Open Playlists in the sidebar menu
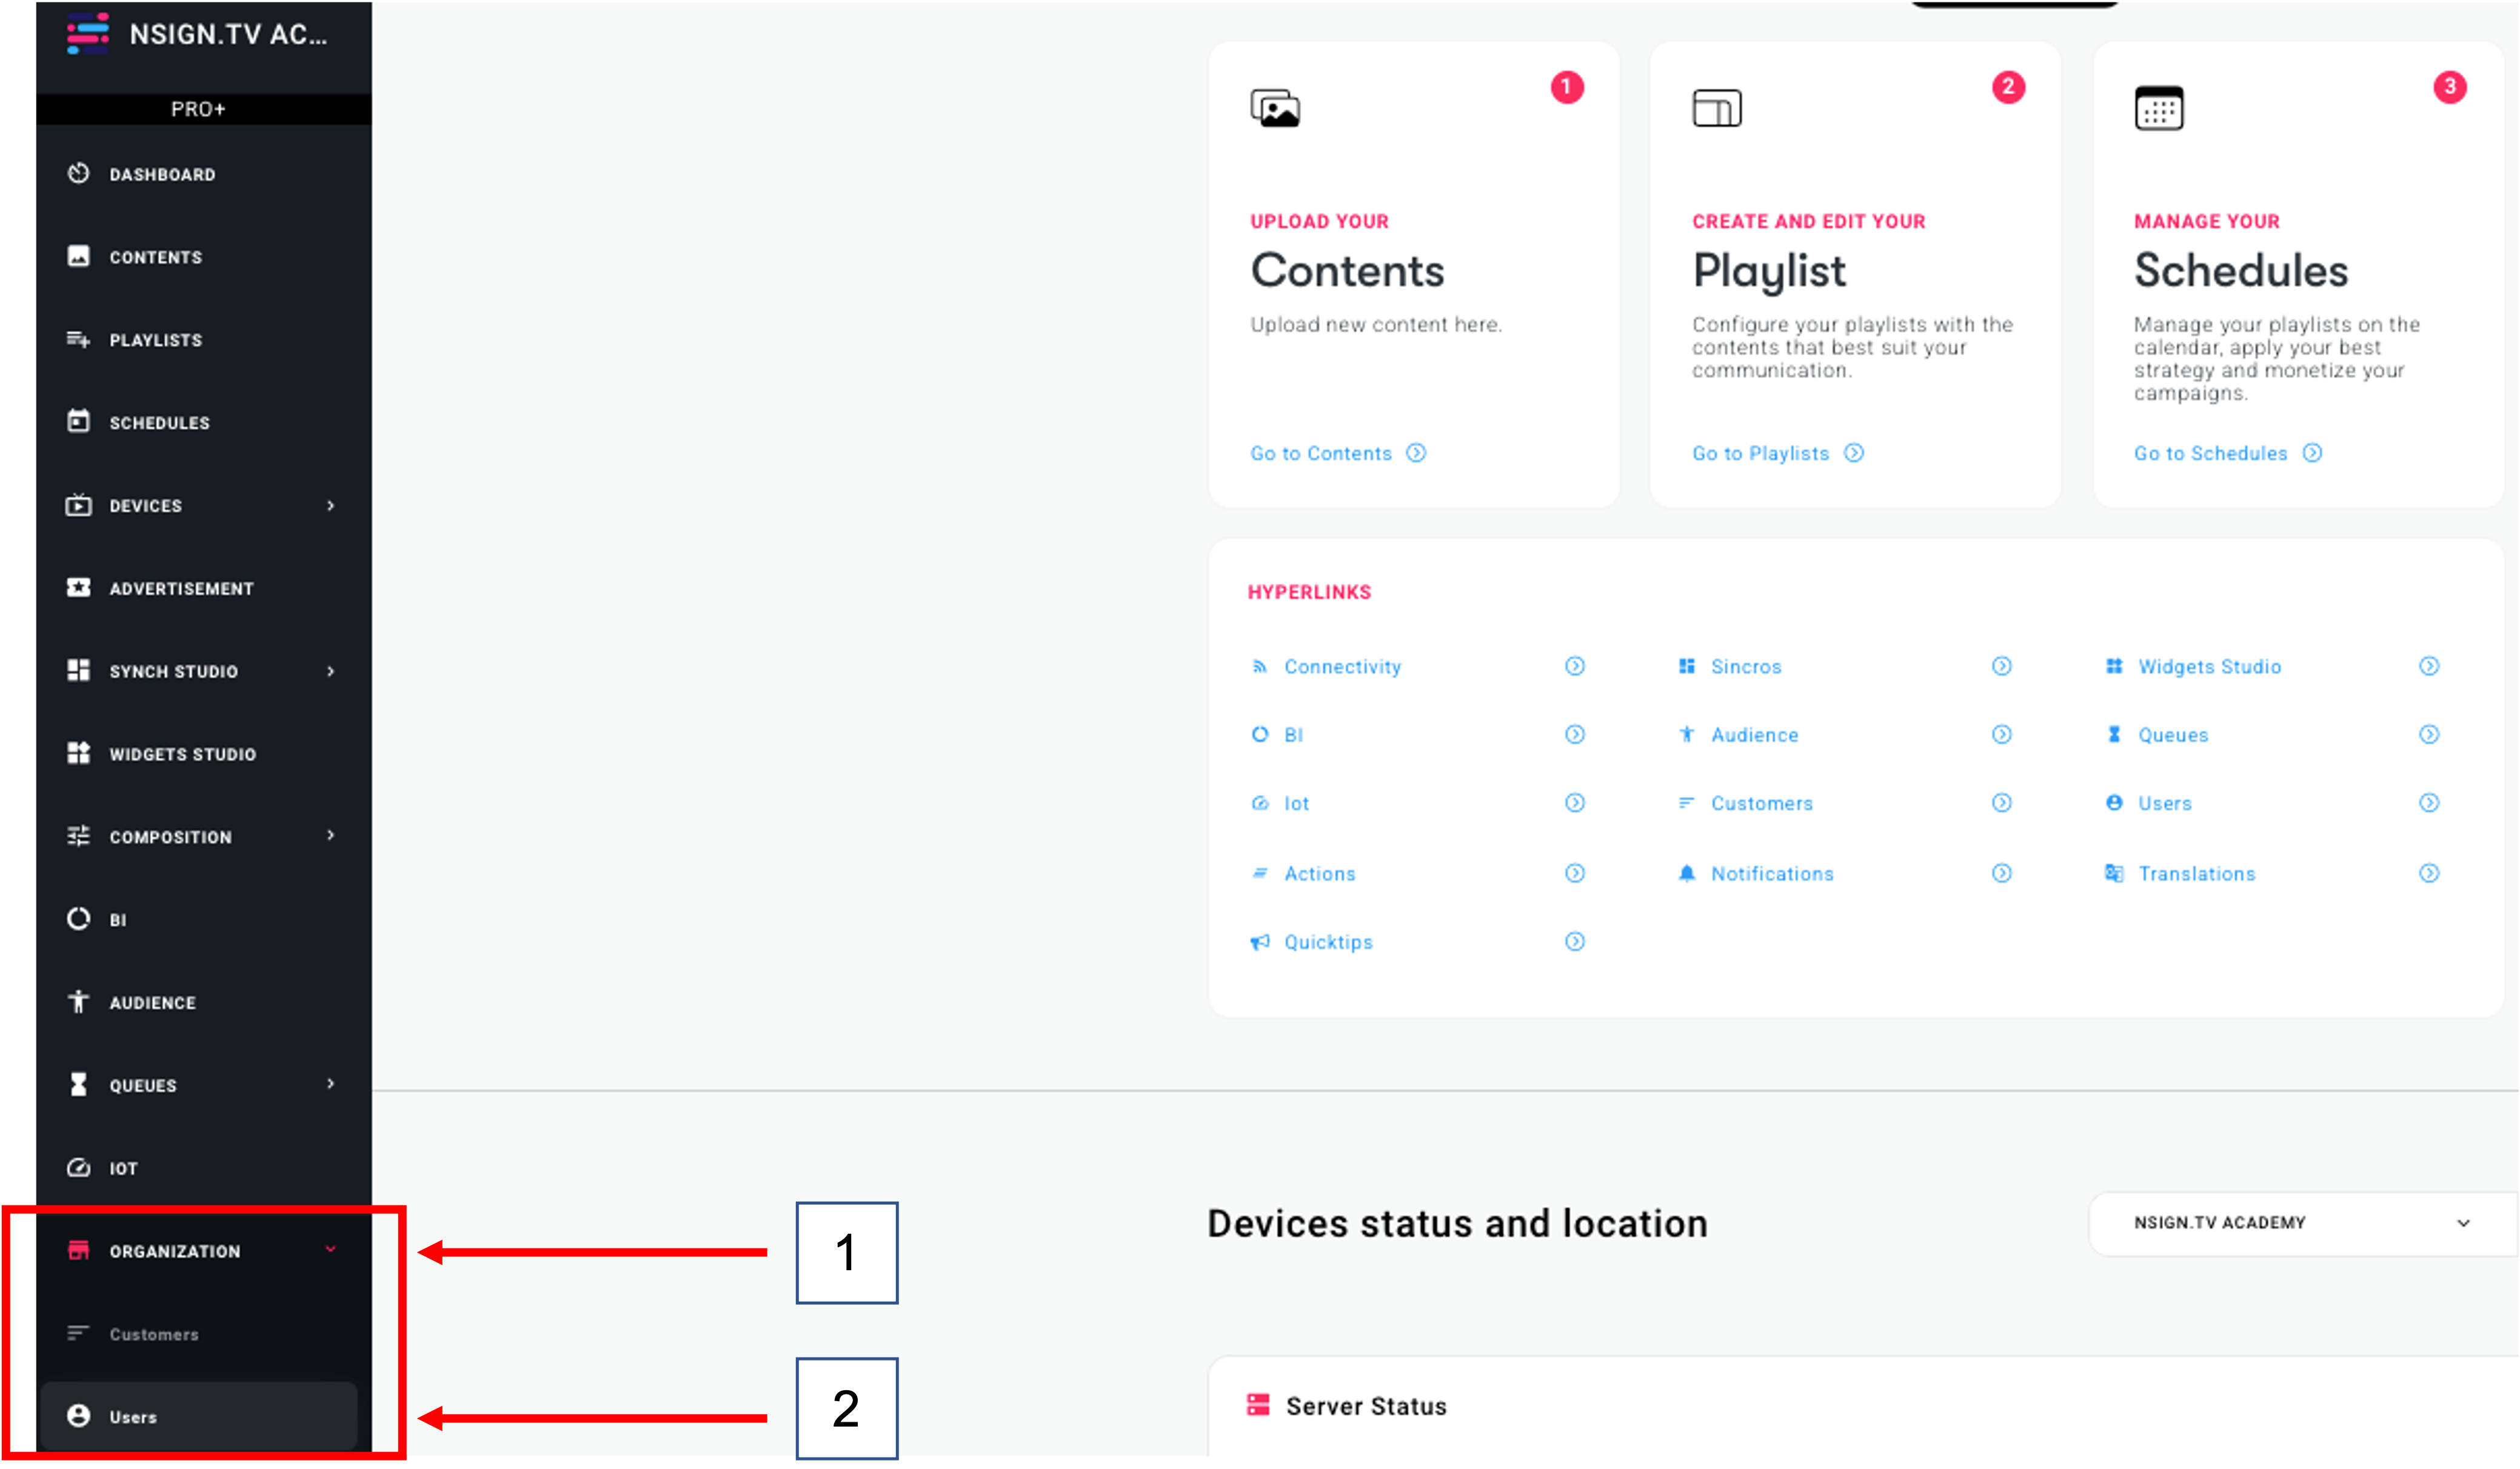 point(156,340)
